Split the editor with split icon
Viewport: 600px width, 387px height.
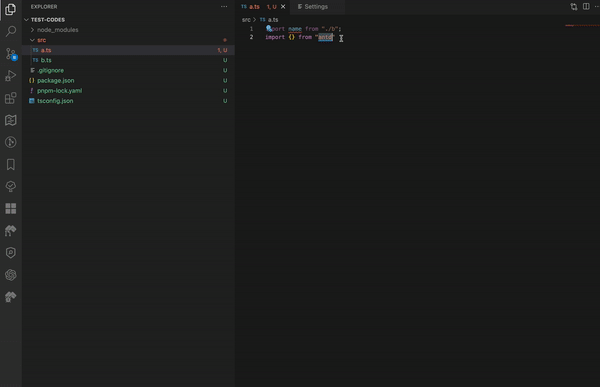[586, 7]
